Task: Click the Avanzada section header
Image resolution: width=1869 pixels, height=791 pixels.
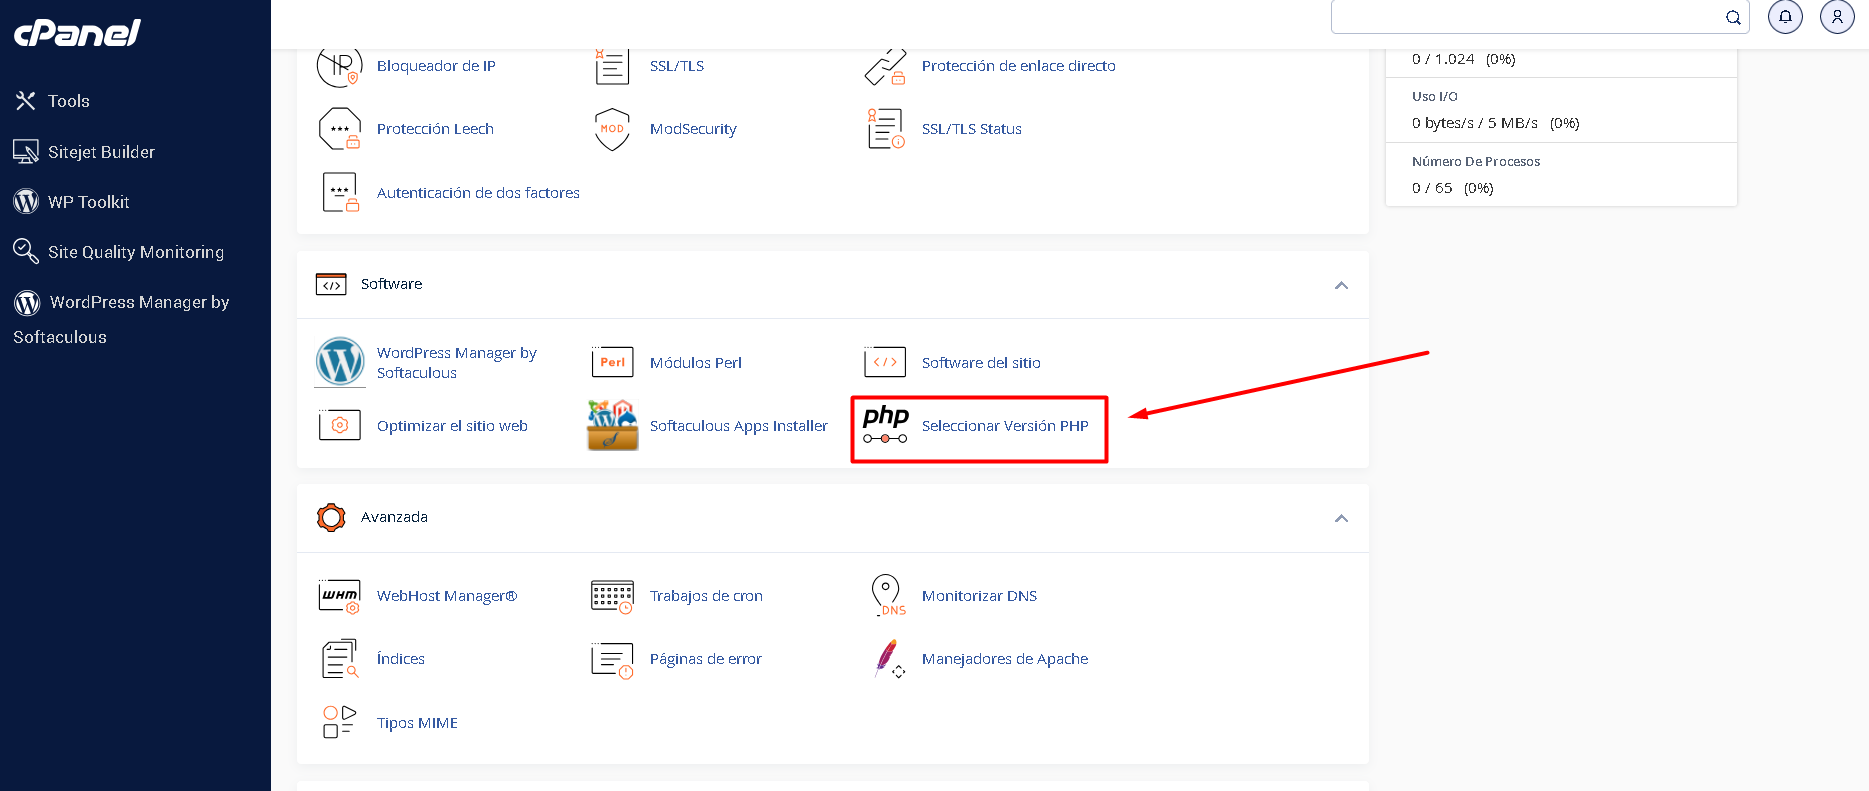Action: pyautogui.click(x=833, y=518)
